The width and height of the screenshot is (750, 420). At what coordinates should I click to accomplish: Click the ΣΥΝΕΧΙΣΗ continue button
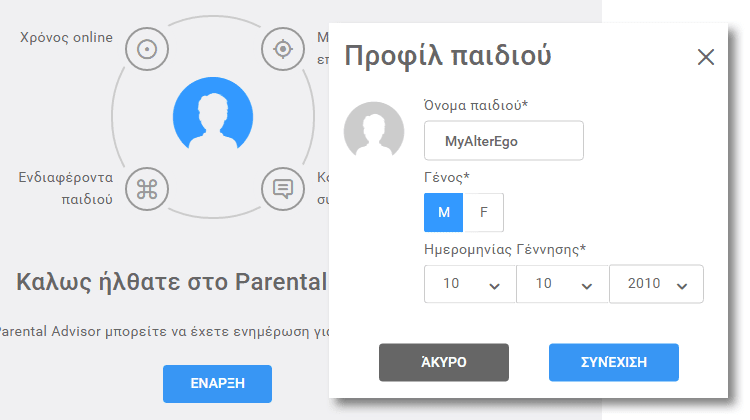(614, 362)
